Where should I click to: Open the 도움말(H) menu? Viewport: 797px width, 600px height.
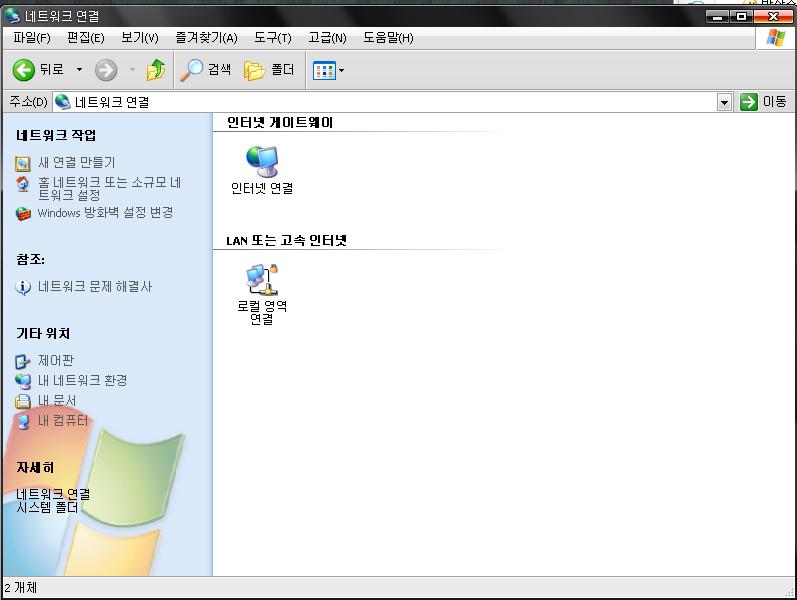pyautogui.click(x=388, y=38)
